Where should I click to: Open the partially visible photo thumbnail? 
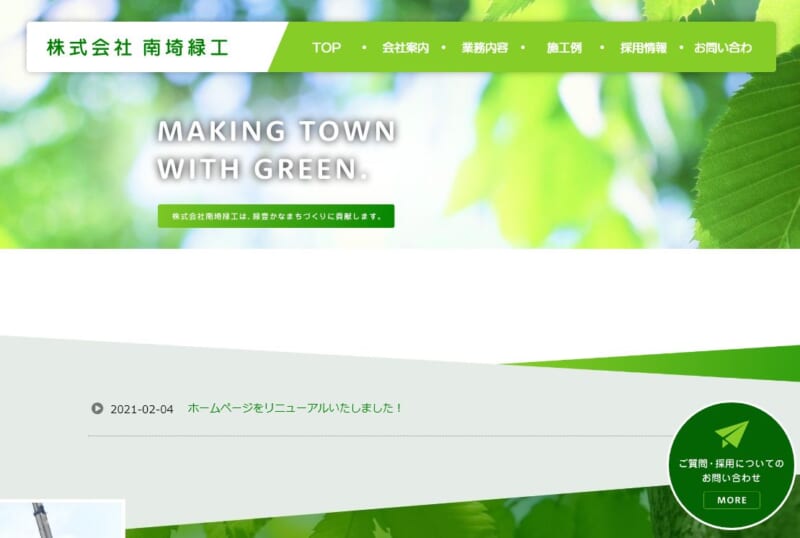click(x=62, y=519)
